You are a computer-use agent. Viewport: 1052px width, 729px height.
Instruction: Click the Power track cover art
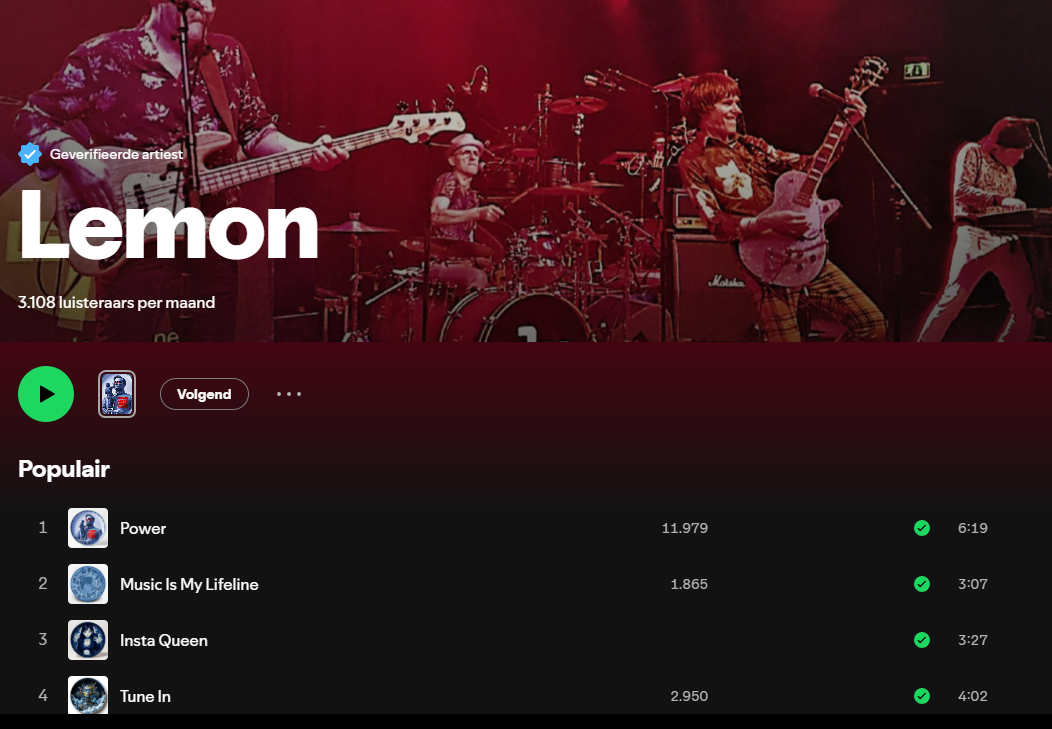coord(88,528)
